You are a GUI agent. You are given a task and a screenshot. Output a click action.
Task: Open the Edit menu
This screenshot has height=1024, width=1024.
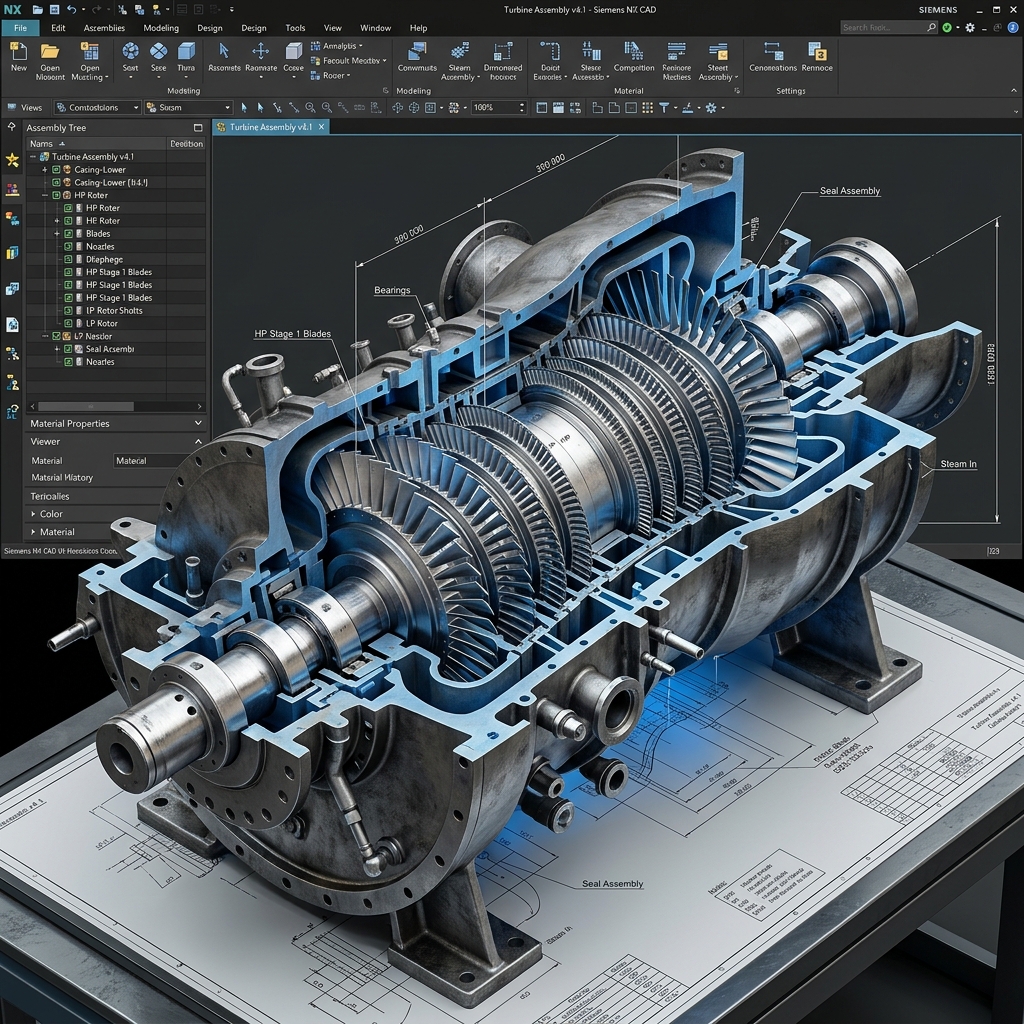[x=58, y=28]
